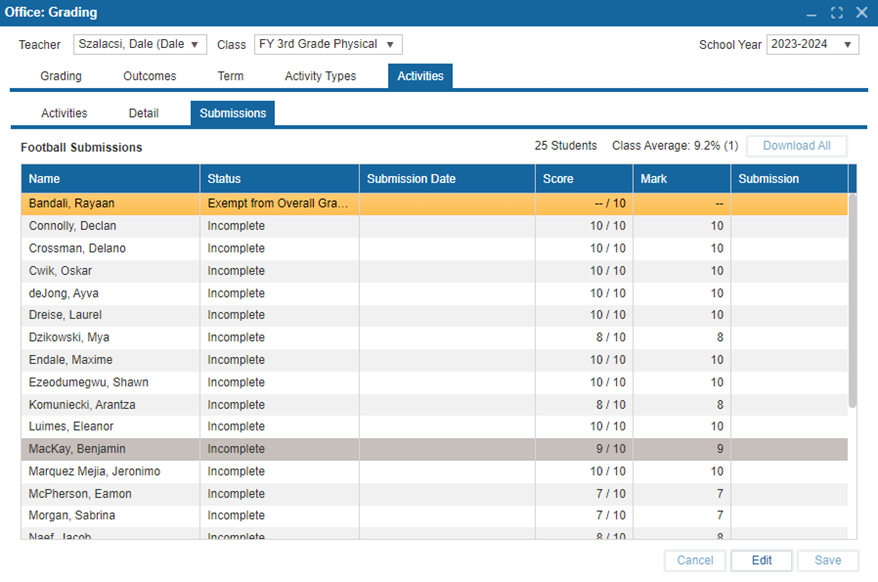Go to the Term tab
Image resolution: width=878 pixels, height=582 pixels.
click(x=230, y=76)
